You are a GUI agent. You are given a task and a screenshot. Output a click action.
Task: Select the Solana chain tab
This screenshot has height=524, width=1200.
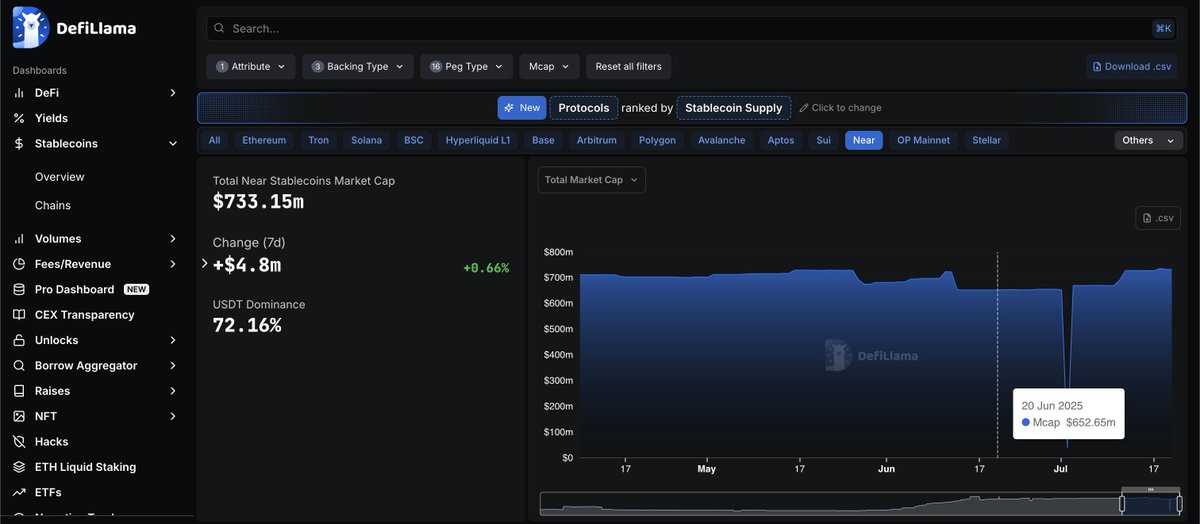[366, 140]
